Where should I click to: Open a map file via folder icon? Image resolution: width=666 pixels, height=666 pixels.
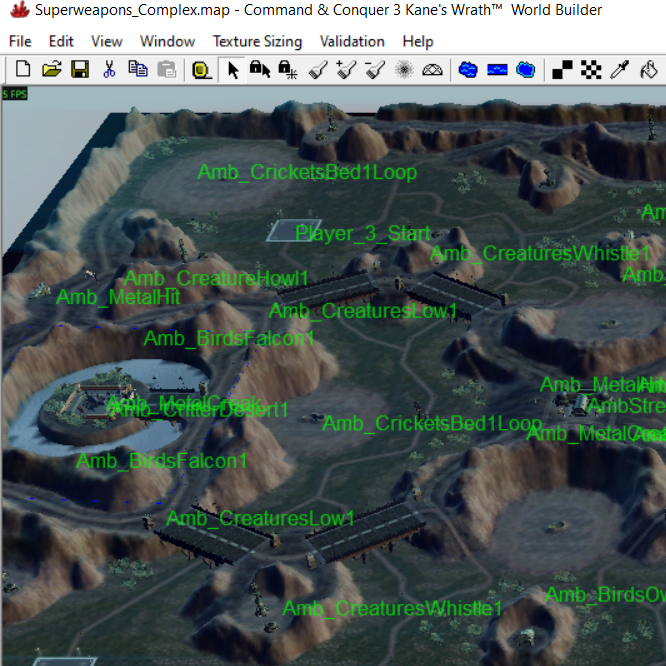pyautogui.click(x=52, y=69)
